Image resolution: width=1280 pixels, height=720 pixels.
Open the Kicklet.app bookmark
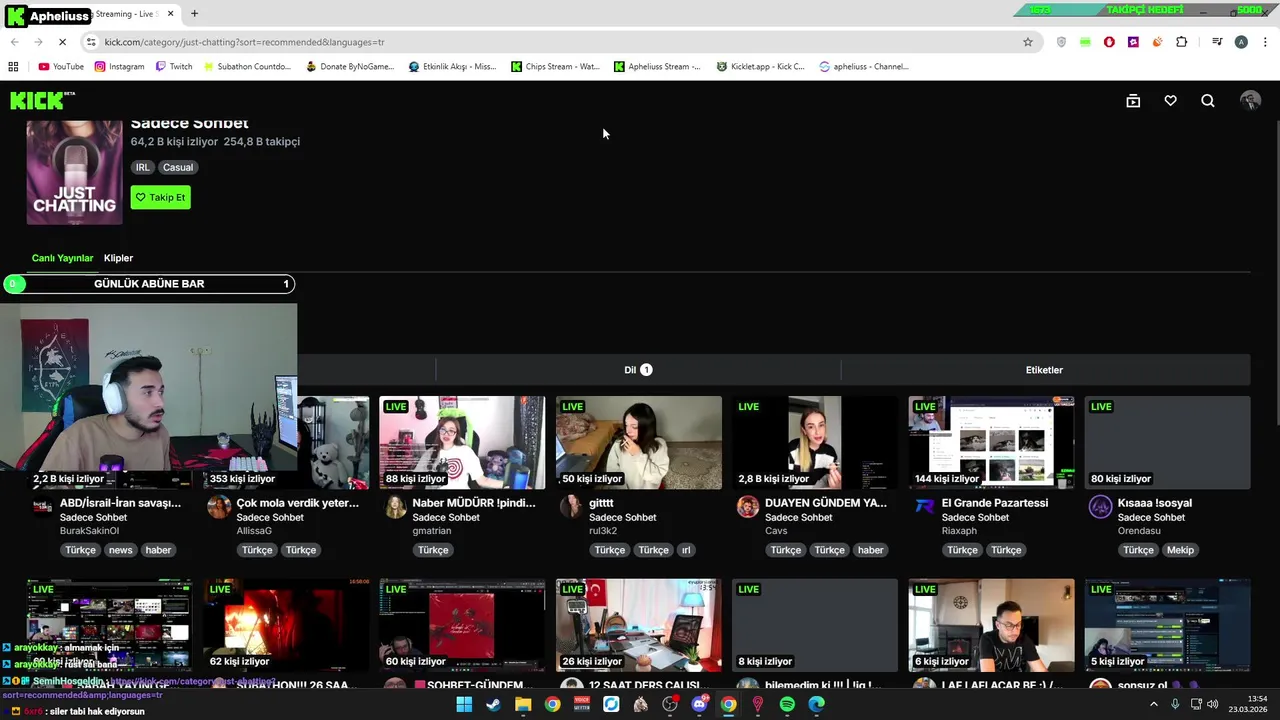761,67
